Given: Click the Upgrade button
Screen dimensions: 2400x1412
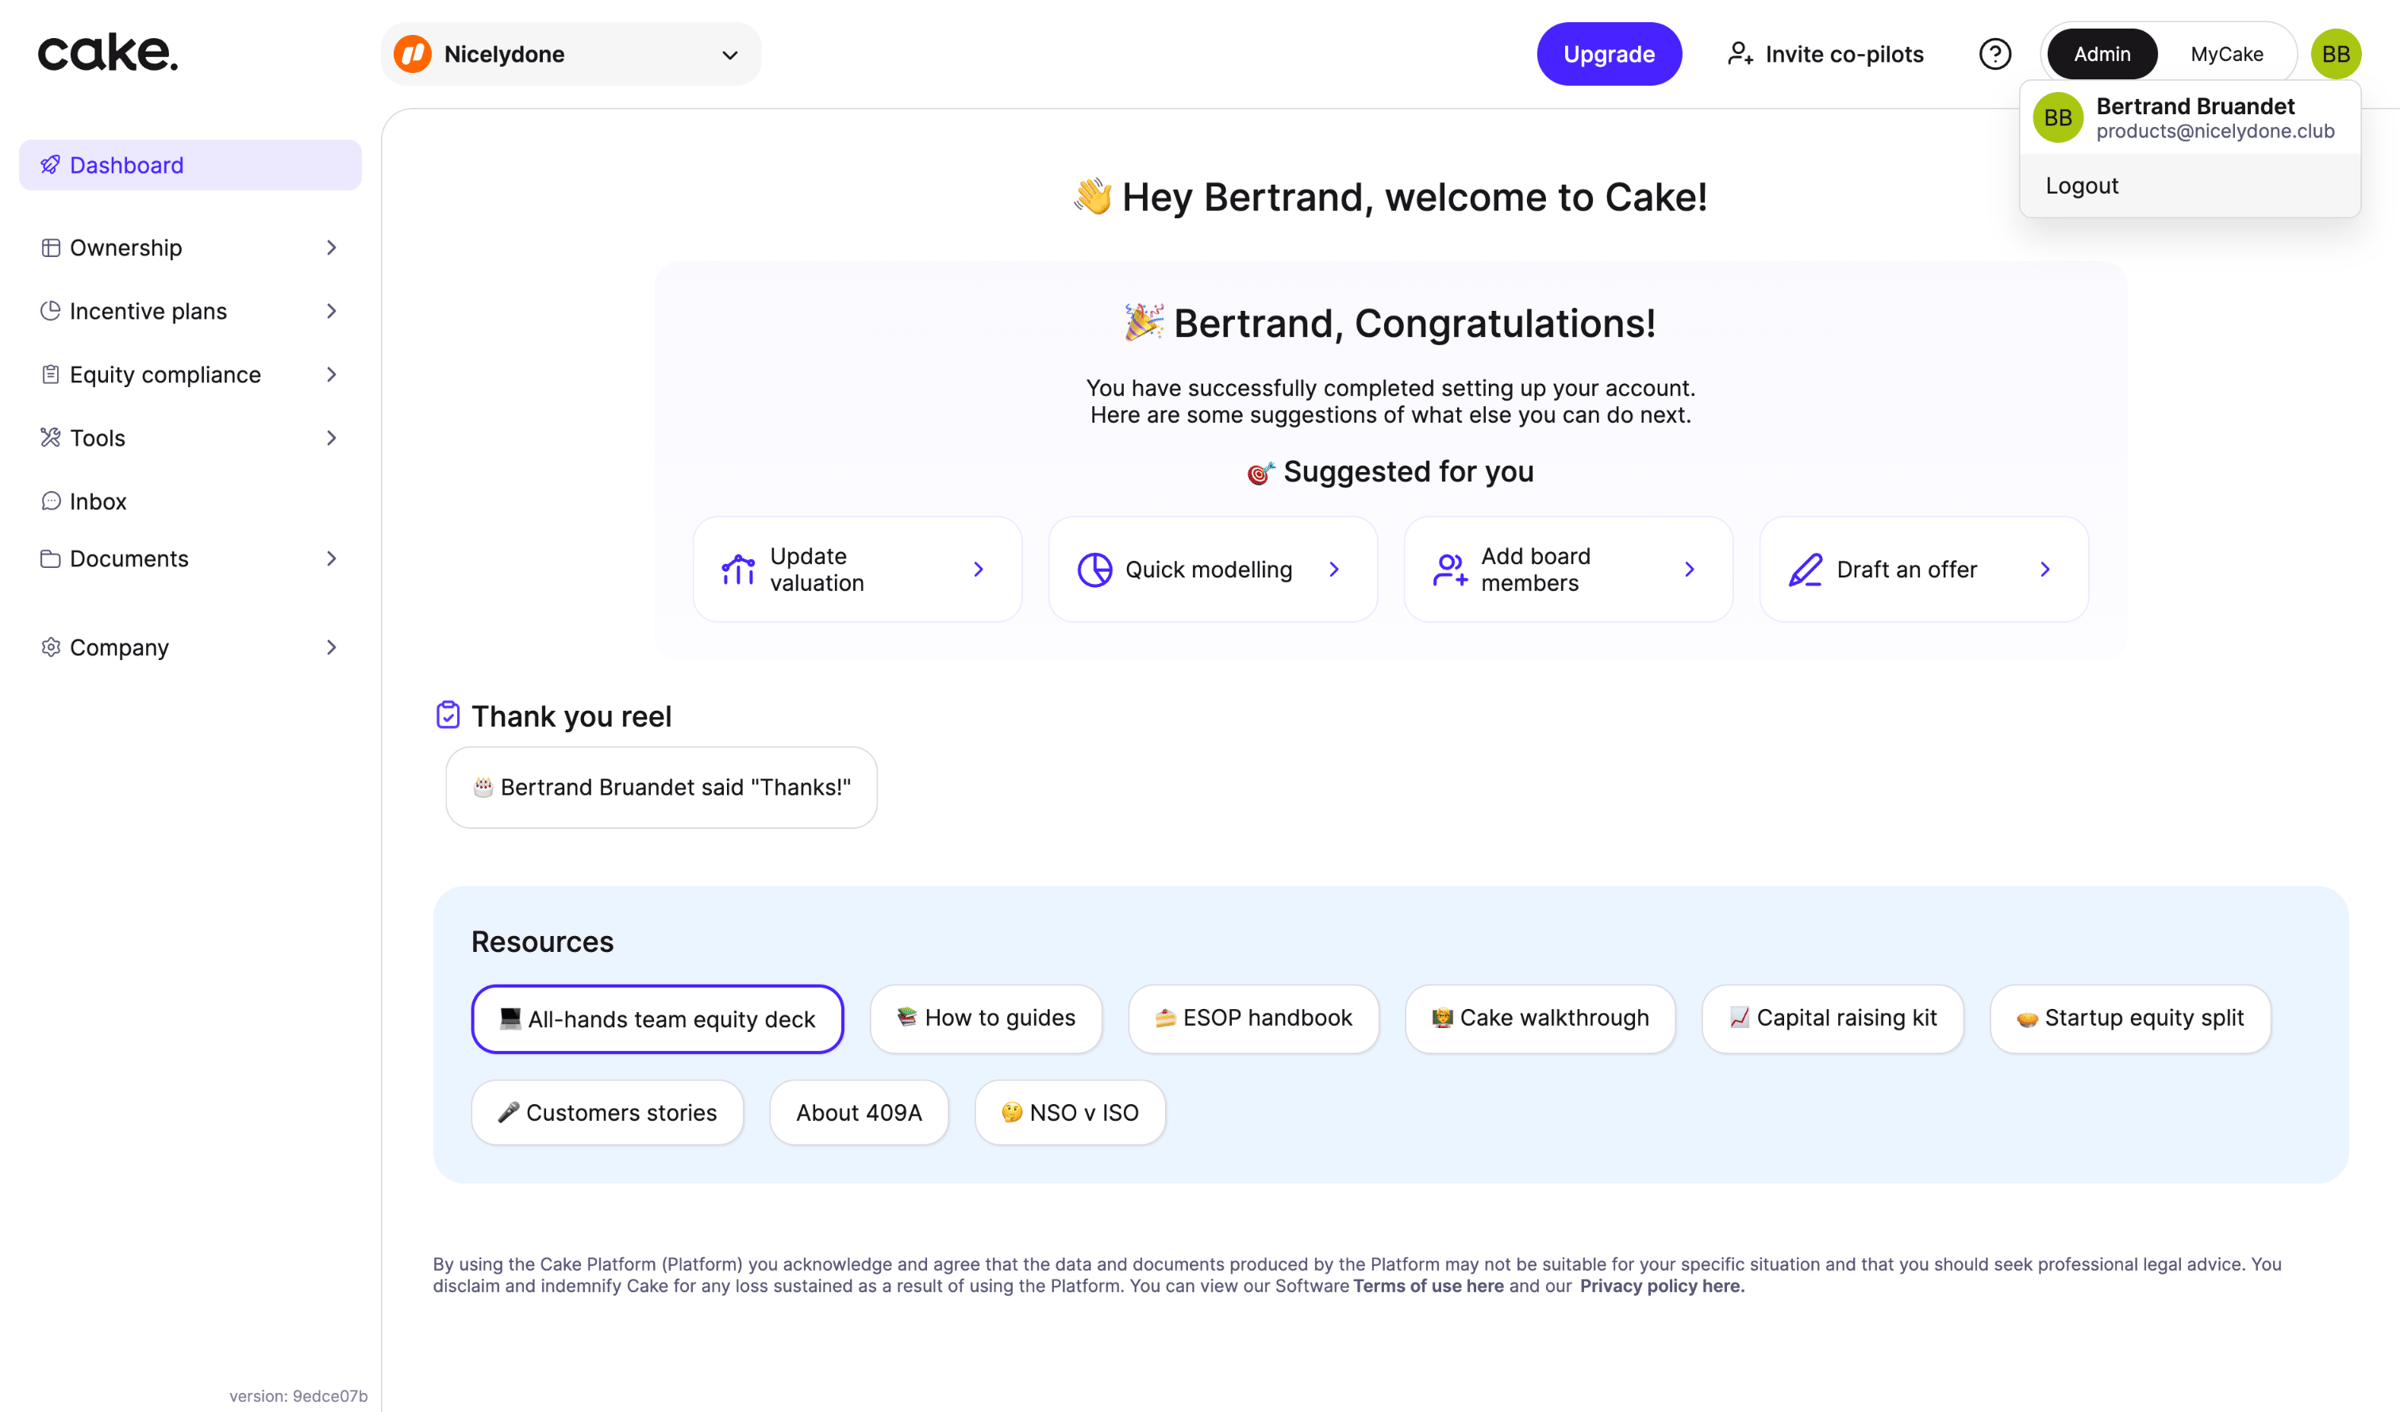Looking at the screenshot, I should 1609,54.
